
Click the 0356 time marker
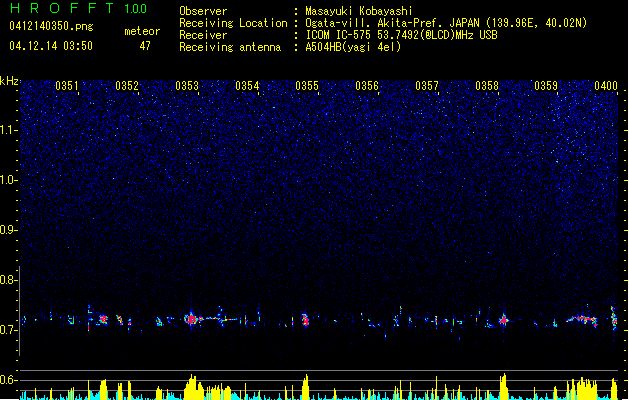[367, 86]
